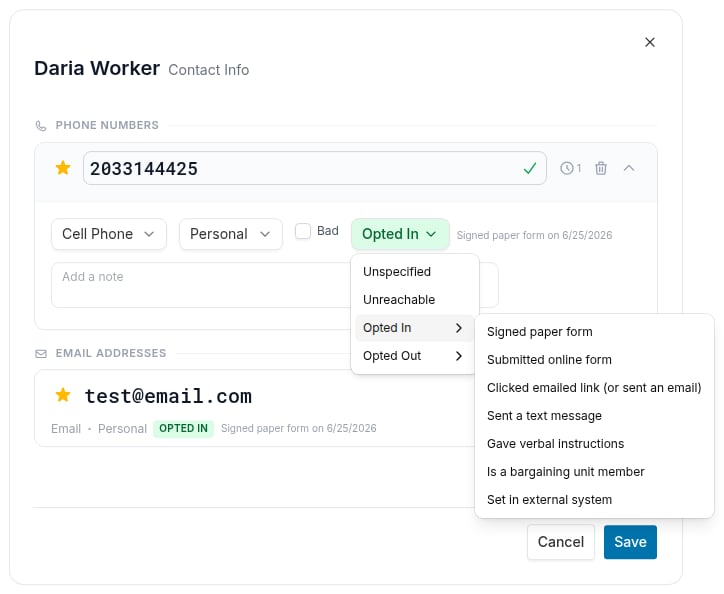Toggle primary star for phone 2033144425
The image size is (724, 594).
click(63, 168)
